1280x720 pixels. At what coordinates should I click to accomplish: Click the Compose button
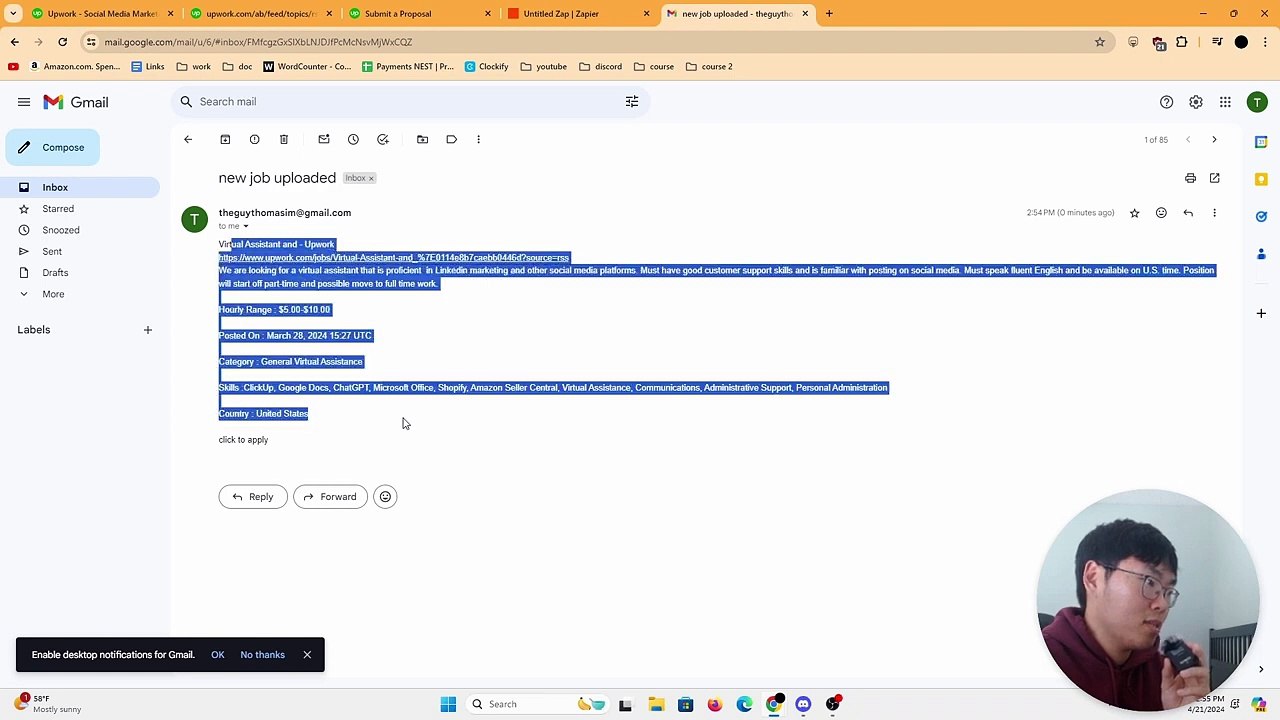(x=52, y=147)
